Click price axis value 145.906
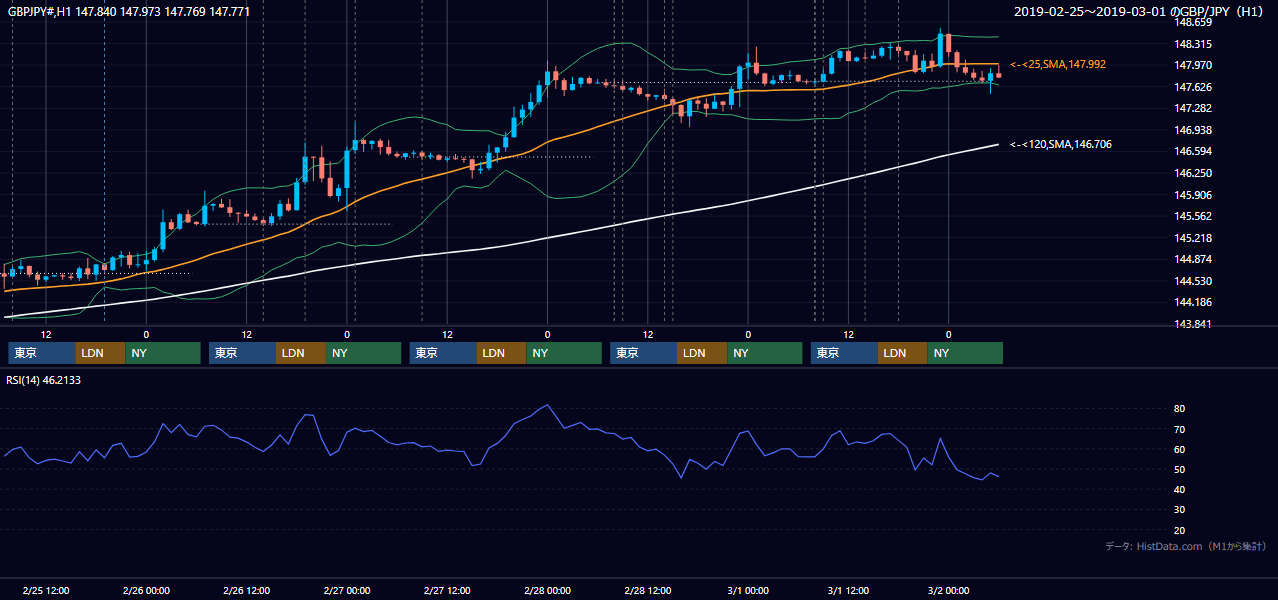1278x600 pixels. point(1194,195)
